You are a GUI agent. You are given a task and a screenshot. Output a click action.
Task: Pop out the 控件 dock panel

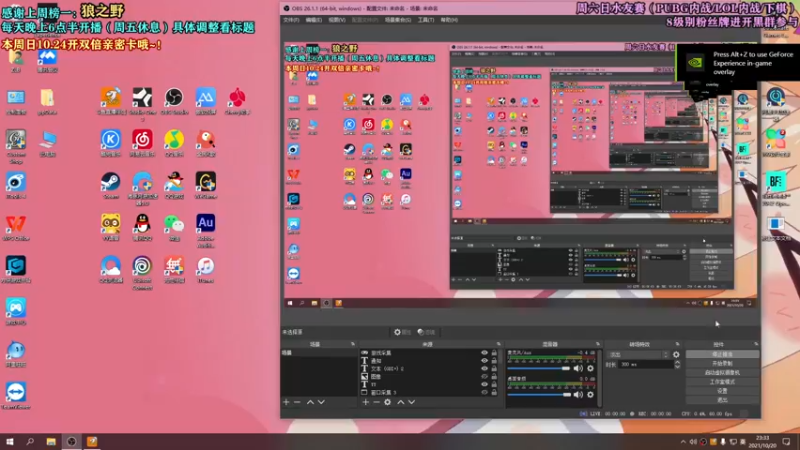pyautogui.click(x=756, y=344)
